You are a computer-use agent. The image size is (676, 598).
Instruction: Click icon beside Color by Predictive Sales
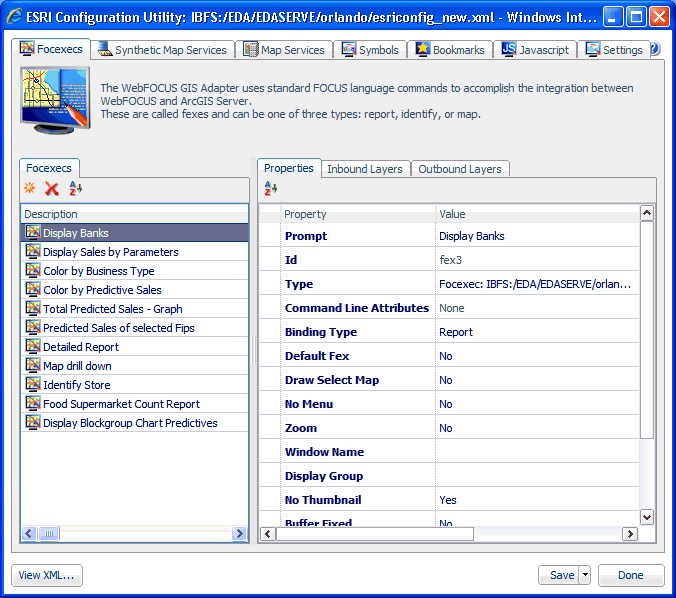(33, 289)
